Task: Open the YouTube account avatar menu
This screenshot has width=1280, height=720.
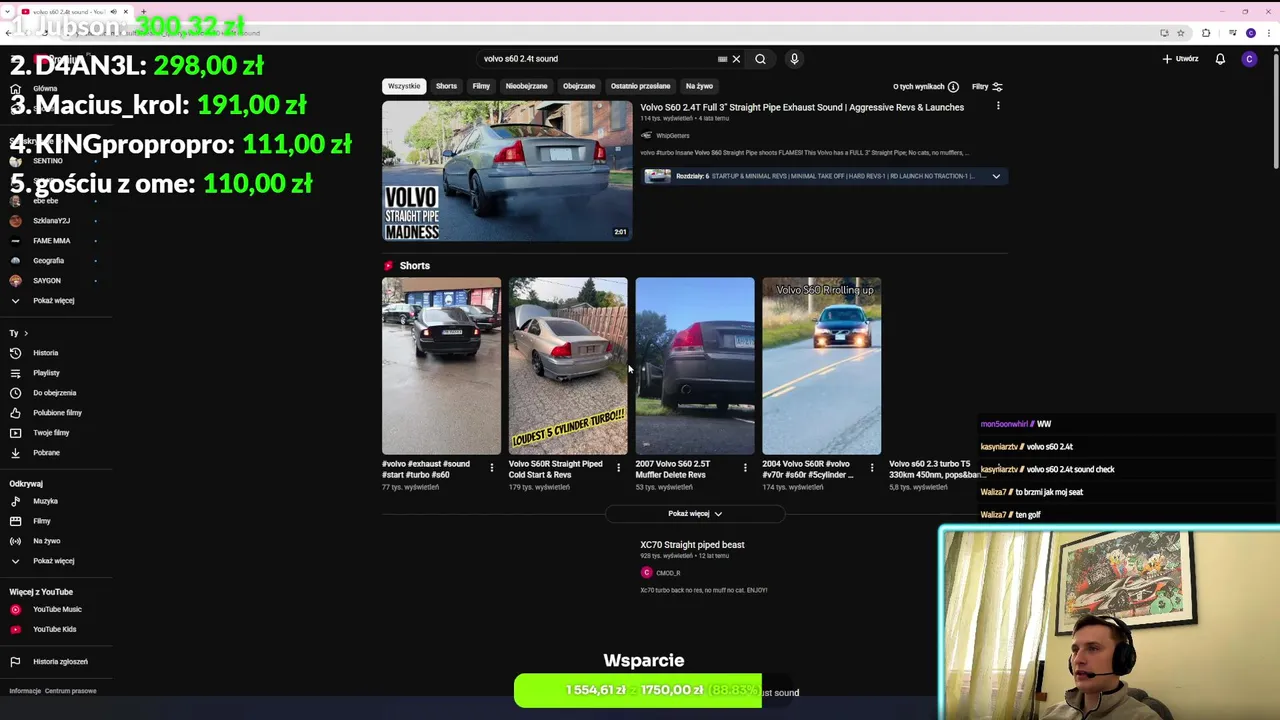Action: click(1249, 59)
